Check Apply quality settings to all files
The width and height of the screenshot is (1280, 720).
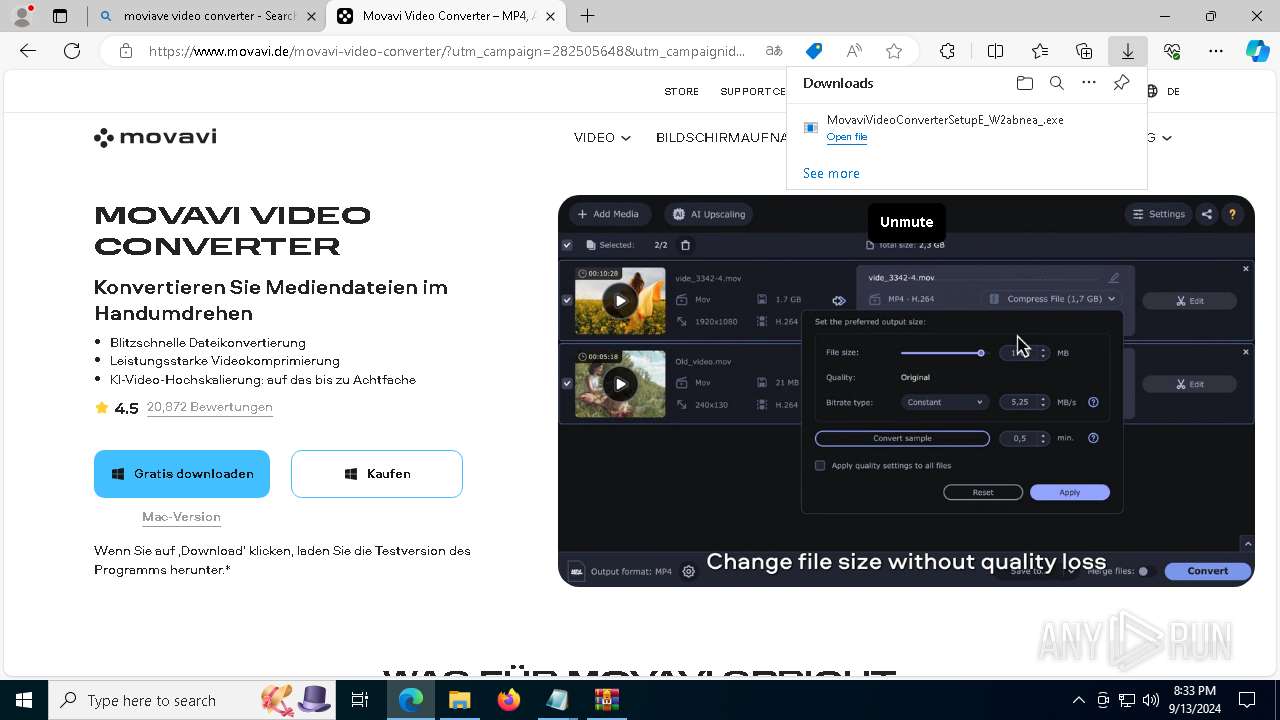click(x=820, y=465)
